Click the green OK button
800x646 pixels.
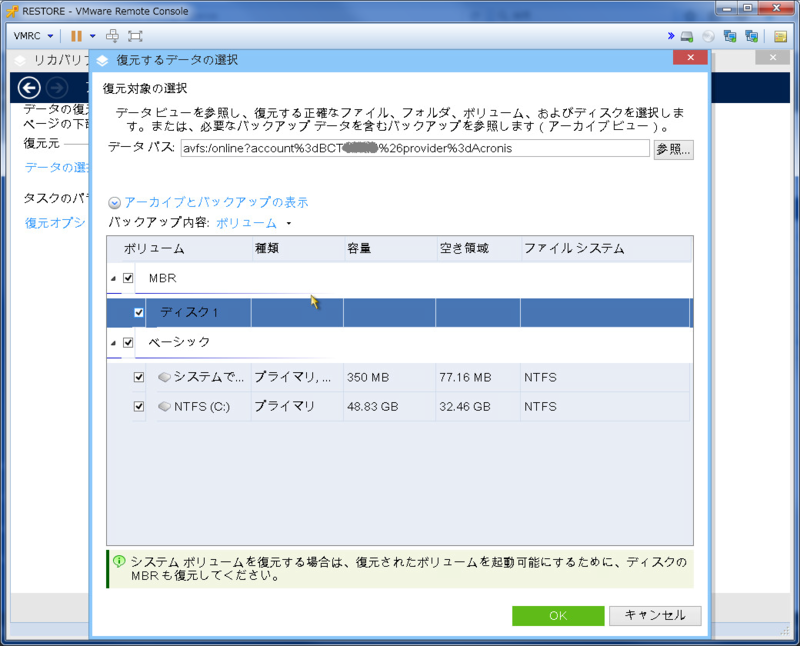(x=558, y=615)
